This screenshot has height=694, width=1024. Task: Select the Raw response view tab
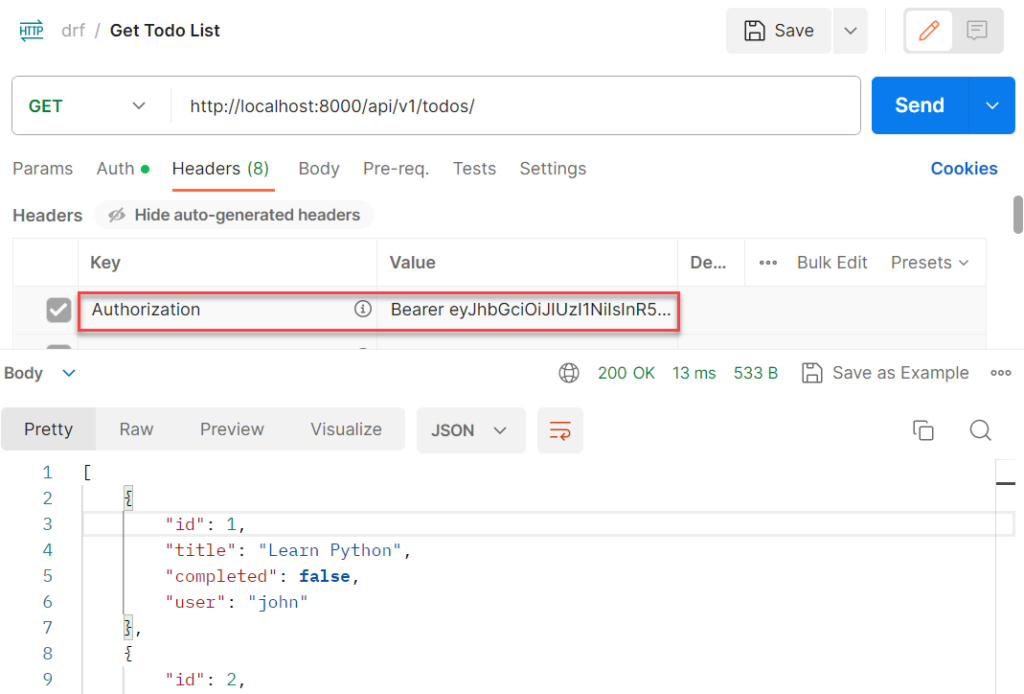[136, 429]
